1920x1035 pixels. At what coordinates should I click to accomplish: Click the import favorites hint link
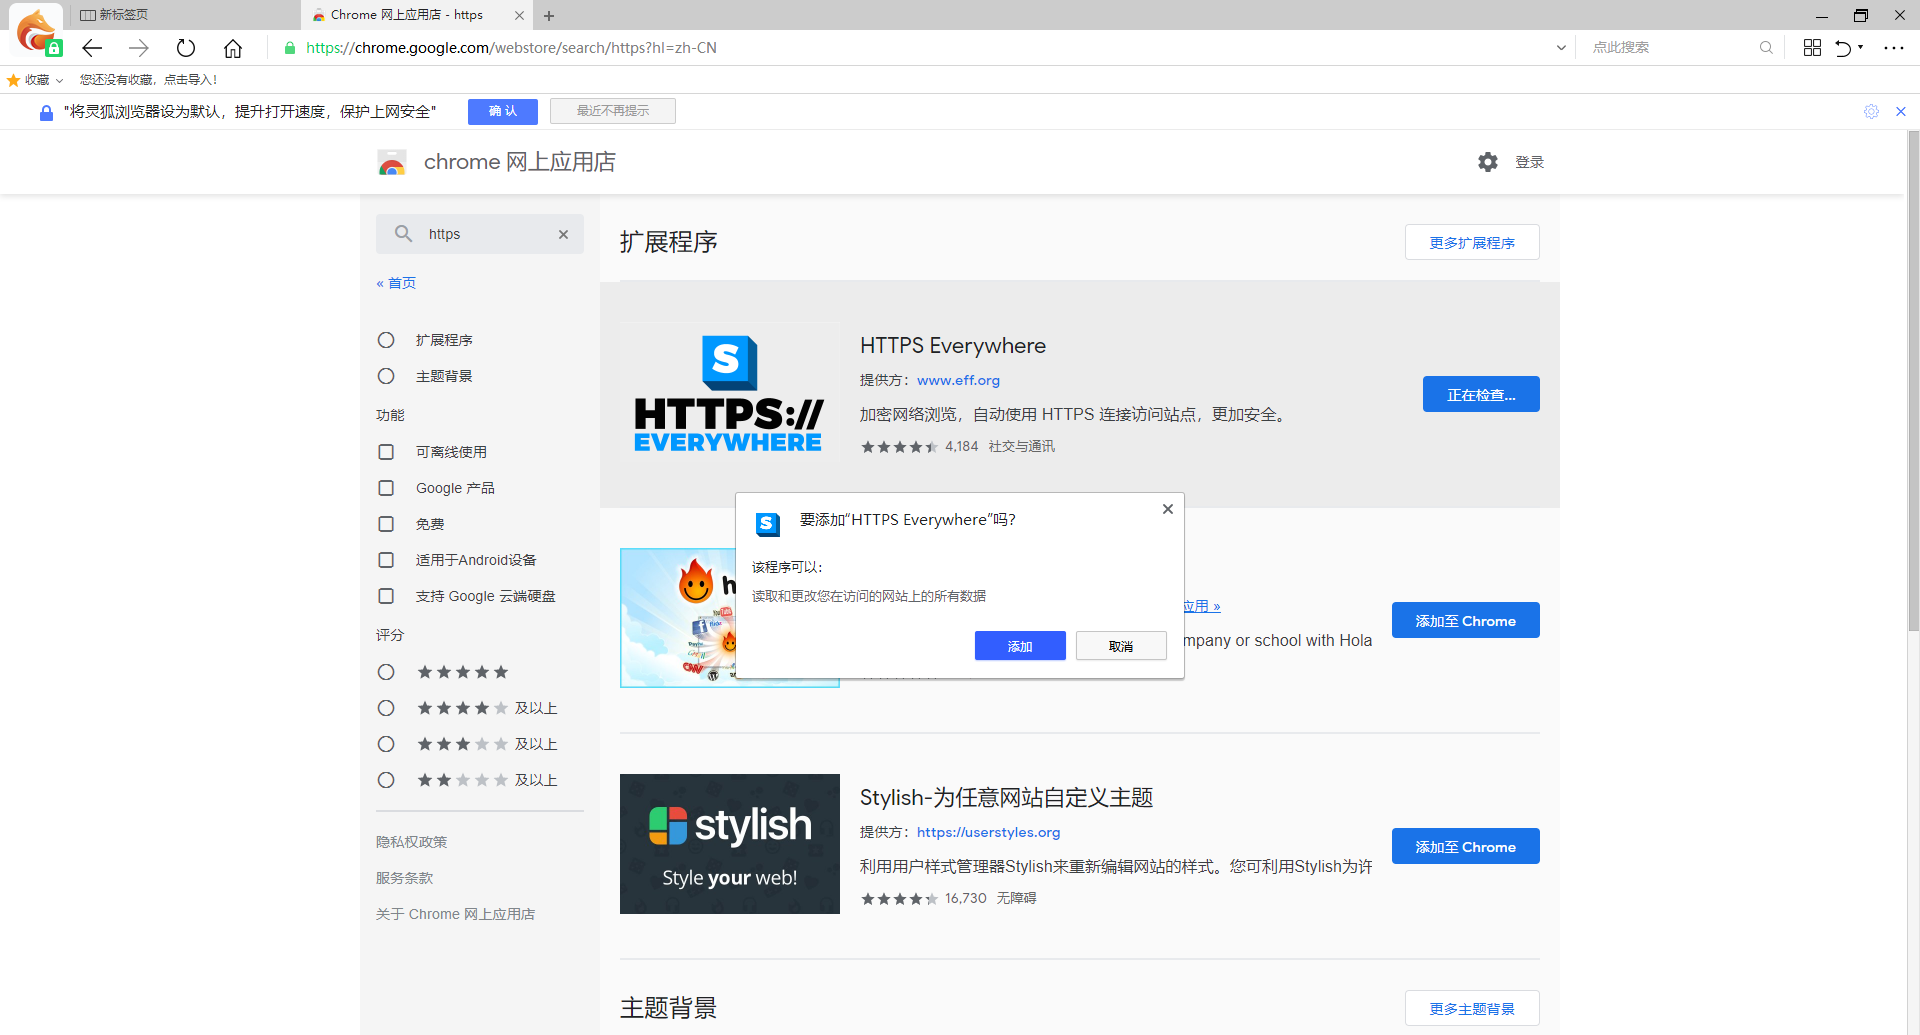148,80
